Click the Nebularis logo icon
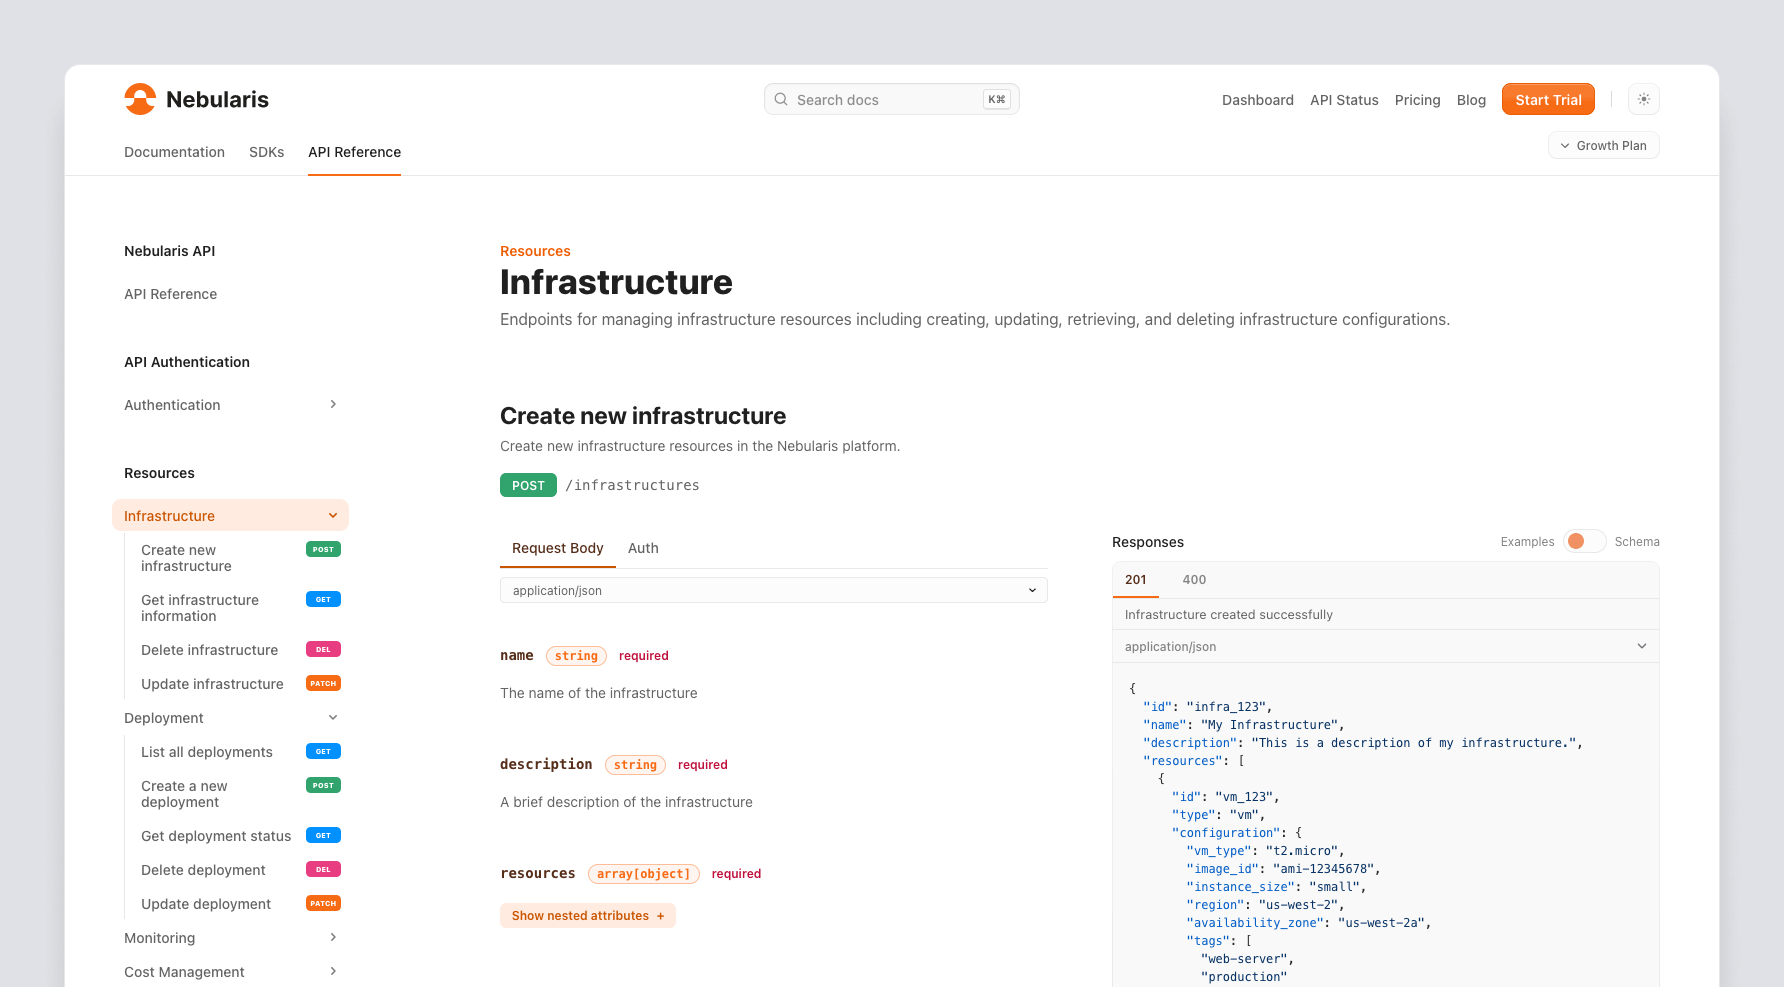 coord(140,98)
